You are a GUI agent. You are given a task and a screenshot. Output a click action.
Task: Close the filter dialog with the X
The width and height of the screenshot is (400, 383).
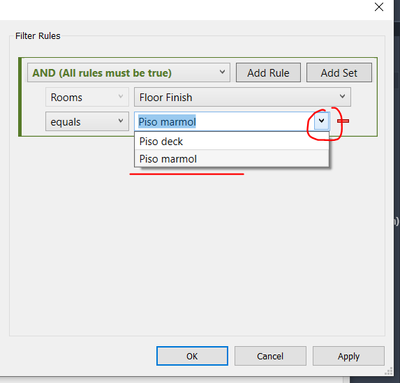379,7
